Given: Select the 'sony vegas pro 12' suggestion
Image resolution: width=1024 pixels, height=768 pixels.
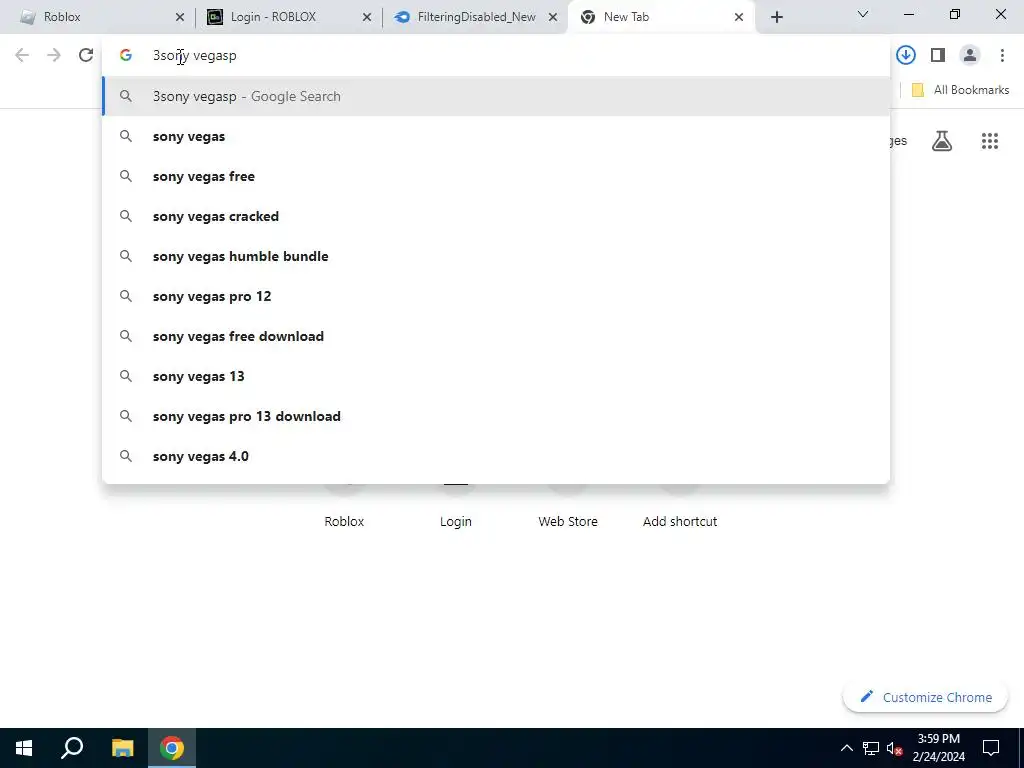Looking at the screenshot, I should (x=496, y=296).
